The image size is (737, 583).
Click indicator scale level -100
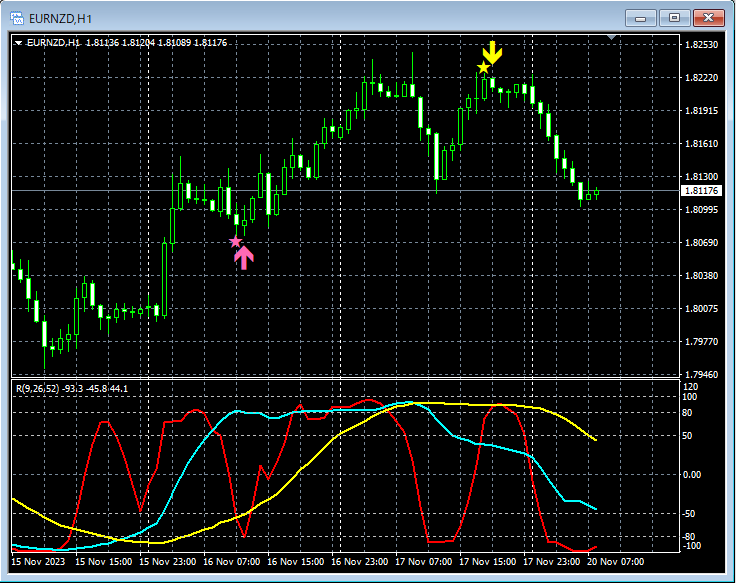(x=691, y=546)
